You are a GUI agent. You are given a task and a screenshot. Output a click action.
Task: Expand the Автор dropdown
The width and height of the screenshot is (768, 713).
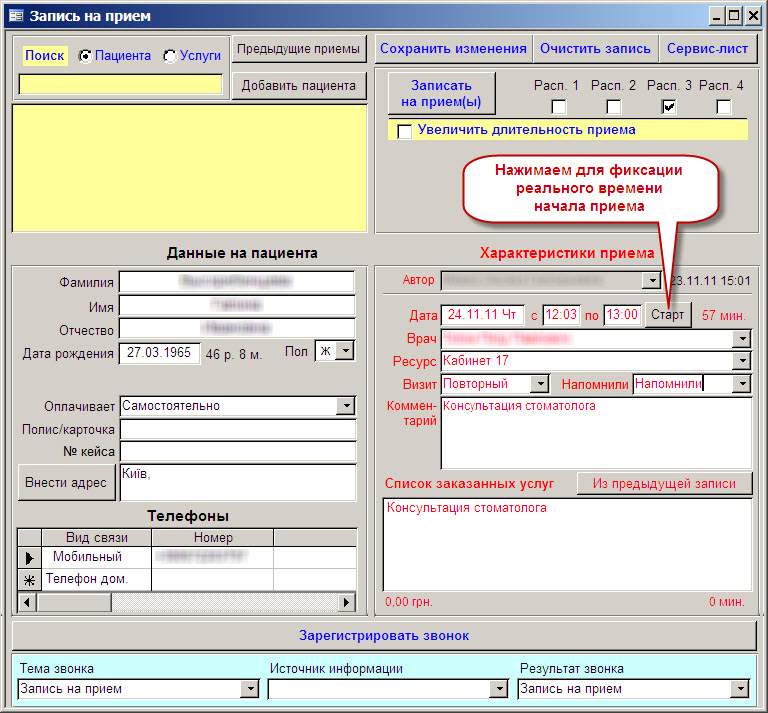(x=652, y=280)
